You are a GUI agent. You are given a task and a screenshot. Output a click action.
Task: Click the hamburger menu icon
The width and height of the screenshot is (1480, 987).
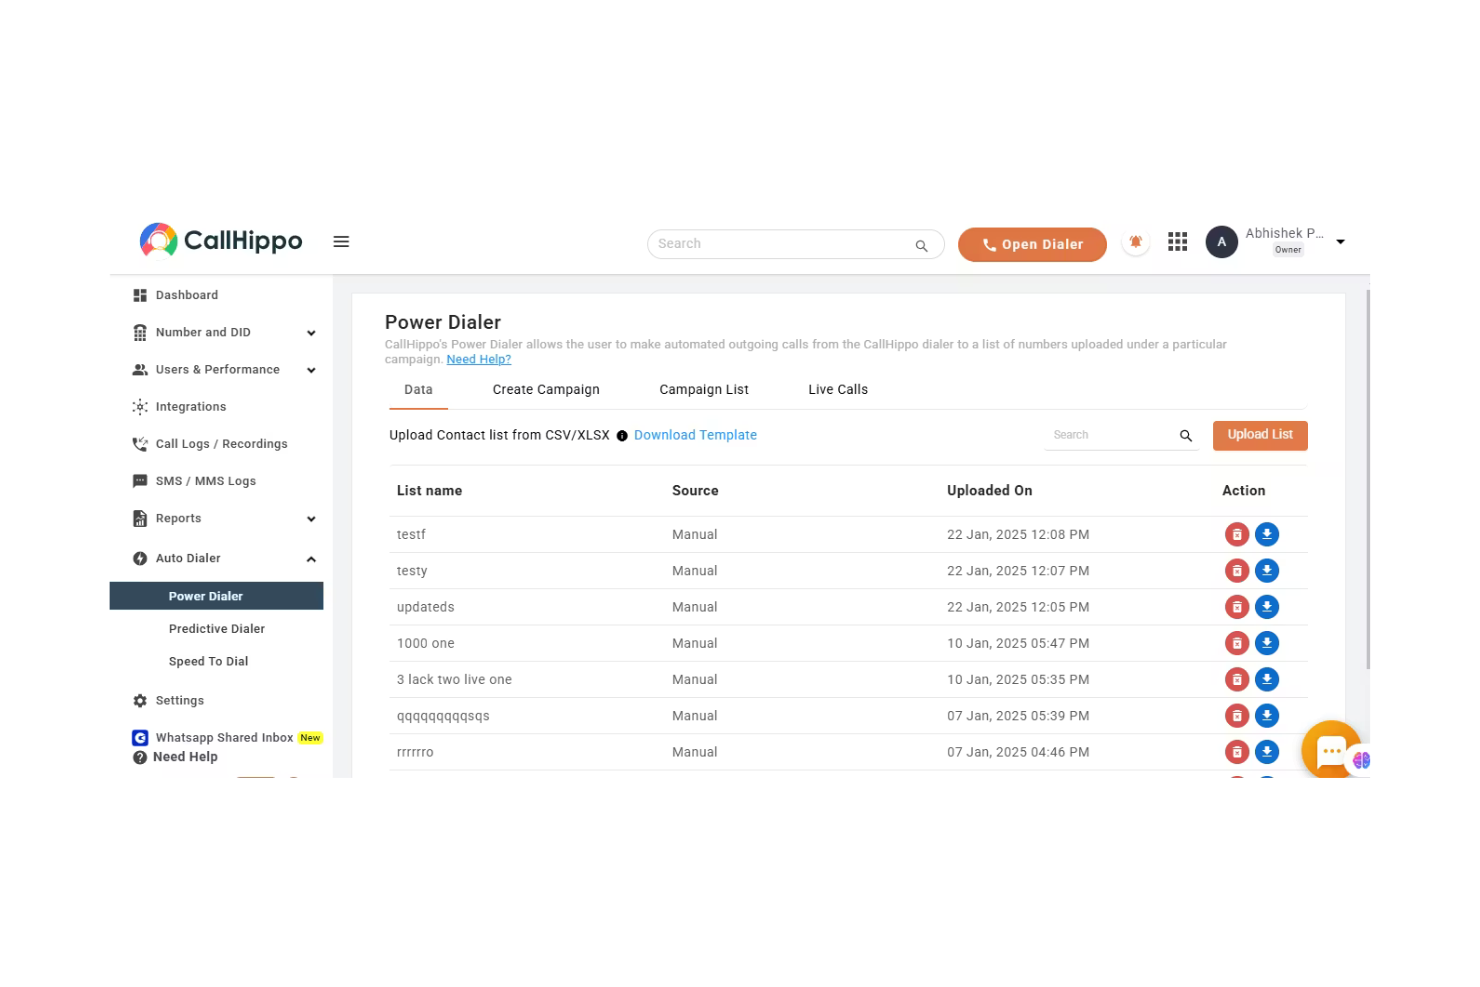[x=341, y=241]
